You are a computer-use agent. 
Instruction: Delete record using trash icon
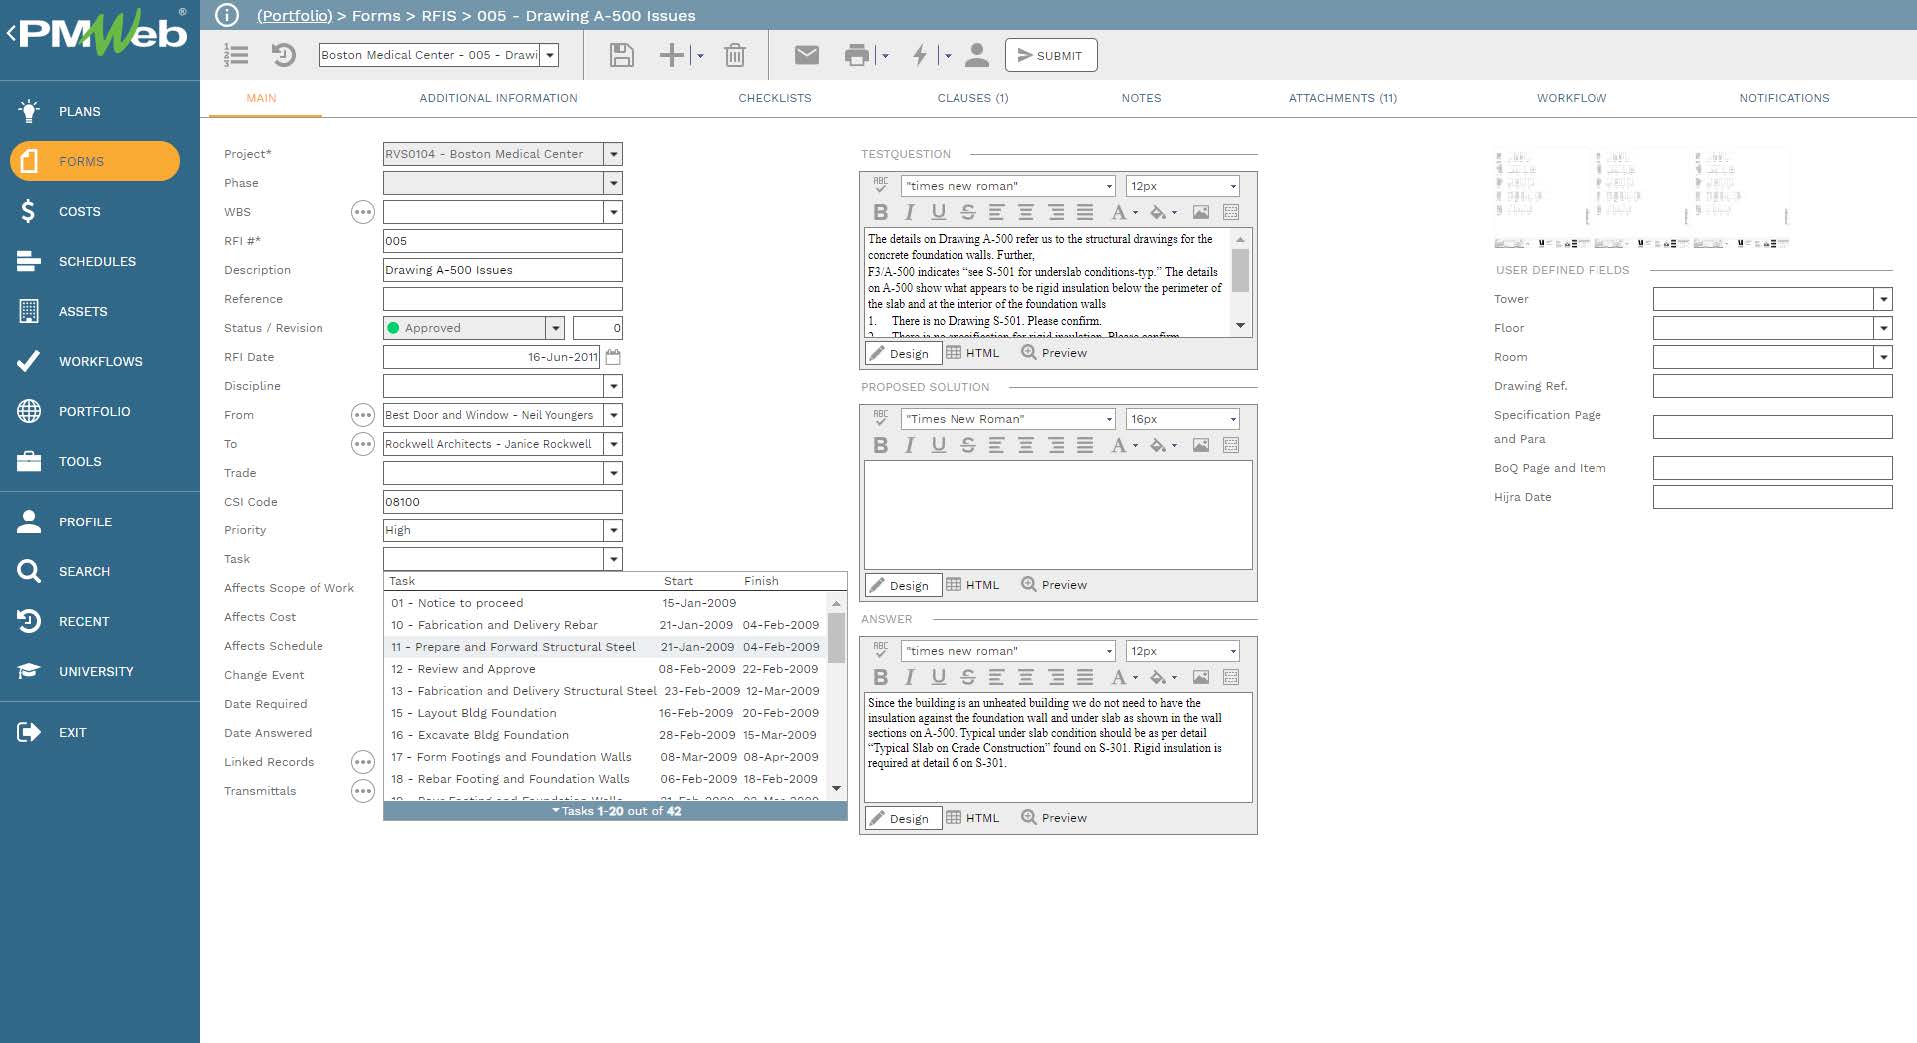click(735, 55)
